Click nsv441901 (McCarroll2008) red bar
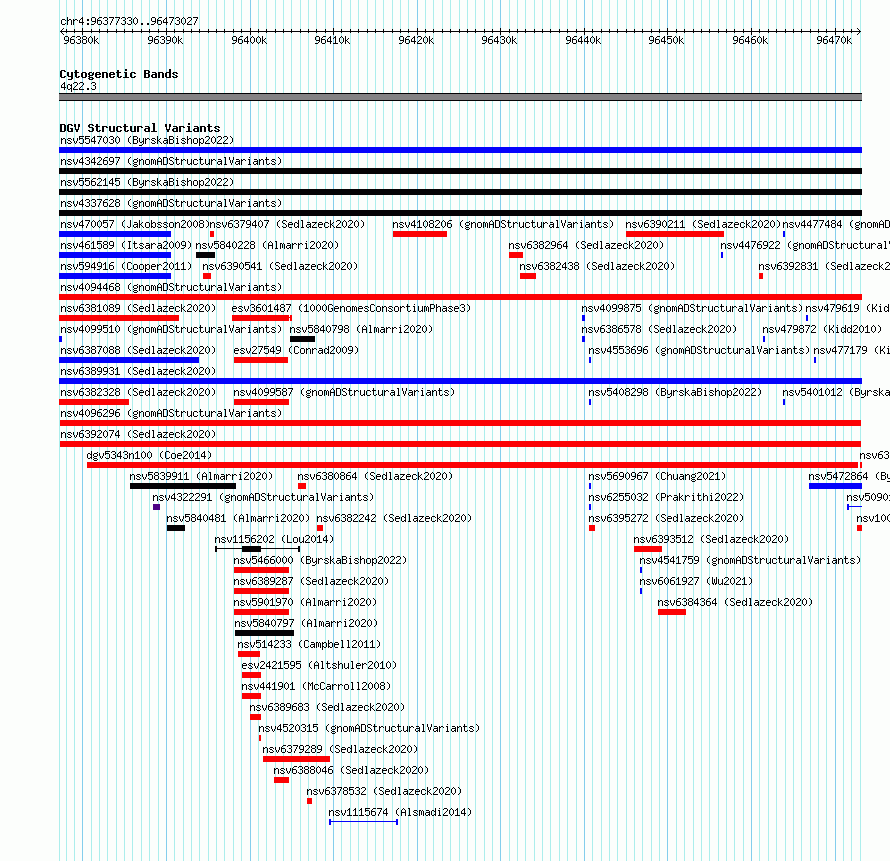The width and height of the screenshot is (890, 861). point(251,696)
